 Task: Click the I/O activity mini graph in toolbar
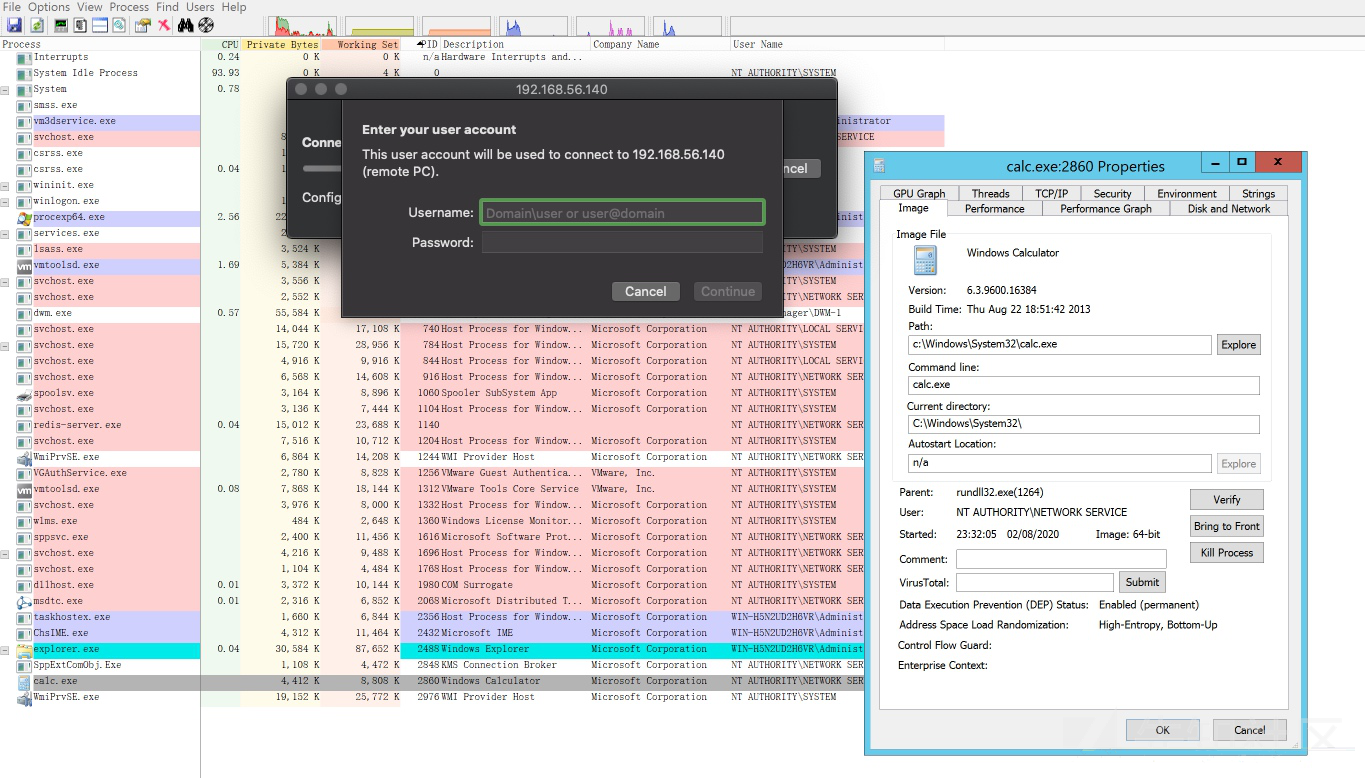pyautogui.click(x=534, y=27)
